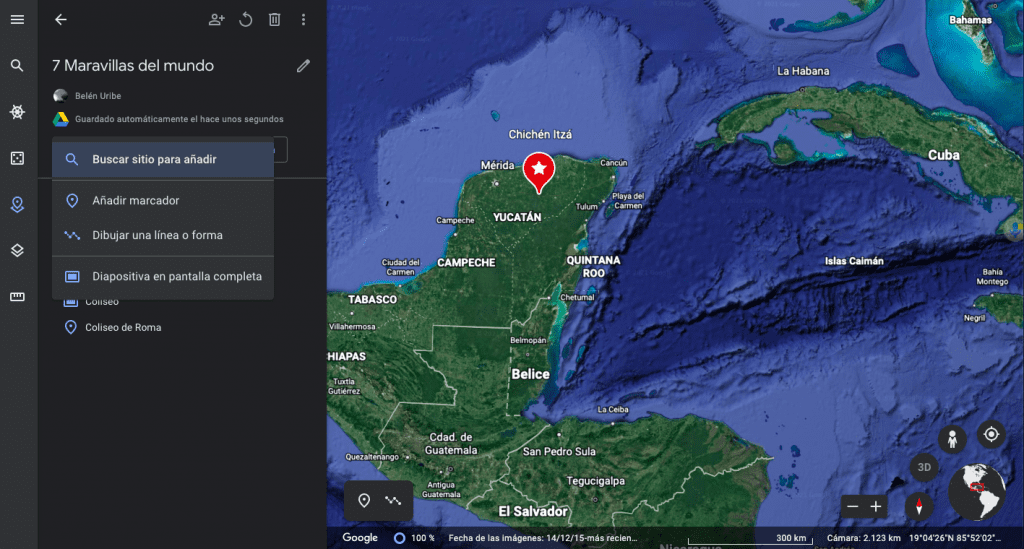This screenshot has width=1024, height=549.
Task: Choose 'Dibujar una línea o forma'
Action: 157,235
